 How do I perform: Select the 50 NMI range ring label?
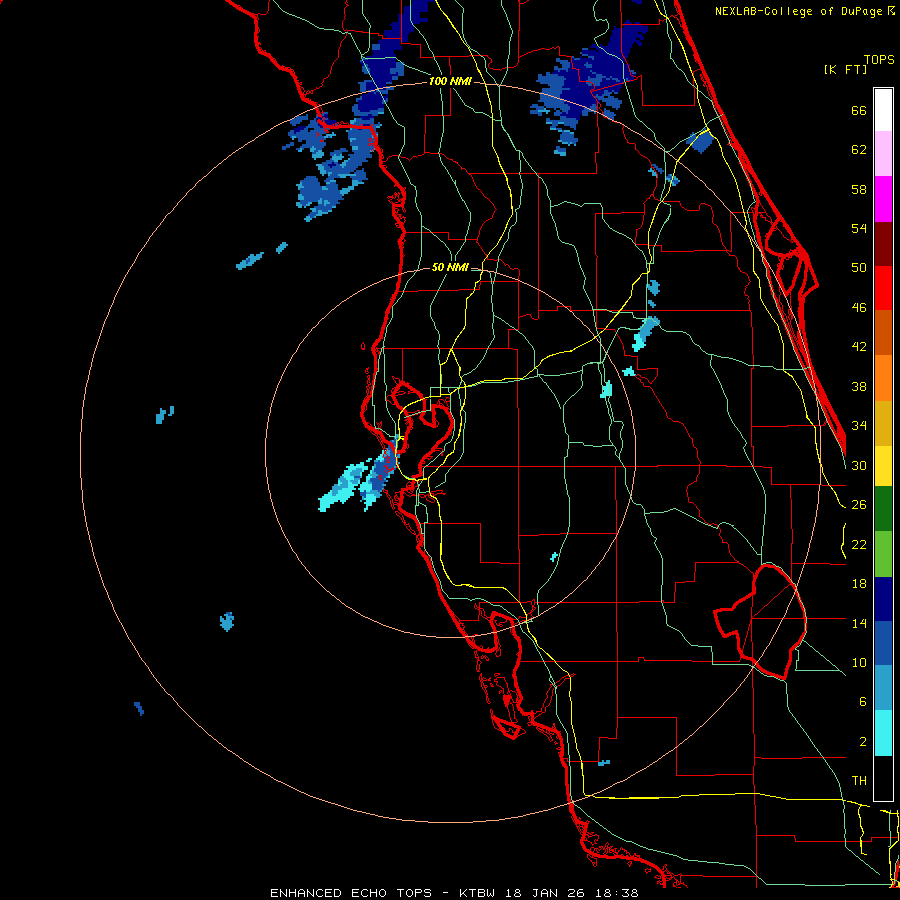[x=450, y=267]
